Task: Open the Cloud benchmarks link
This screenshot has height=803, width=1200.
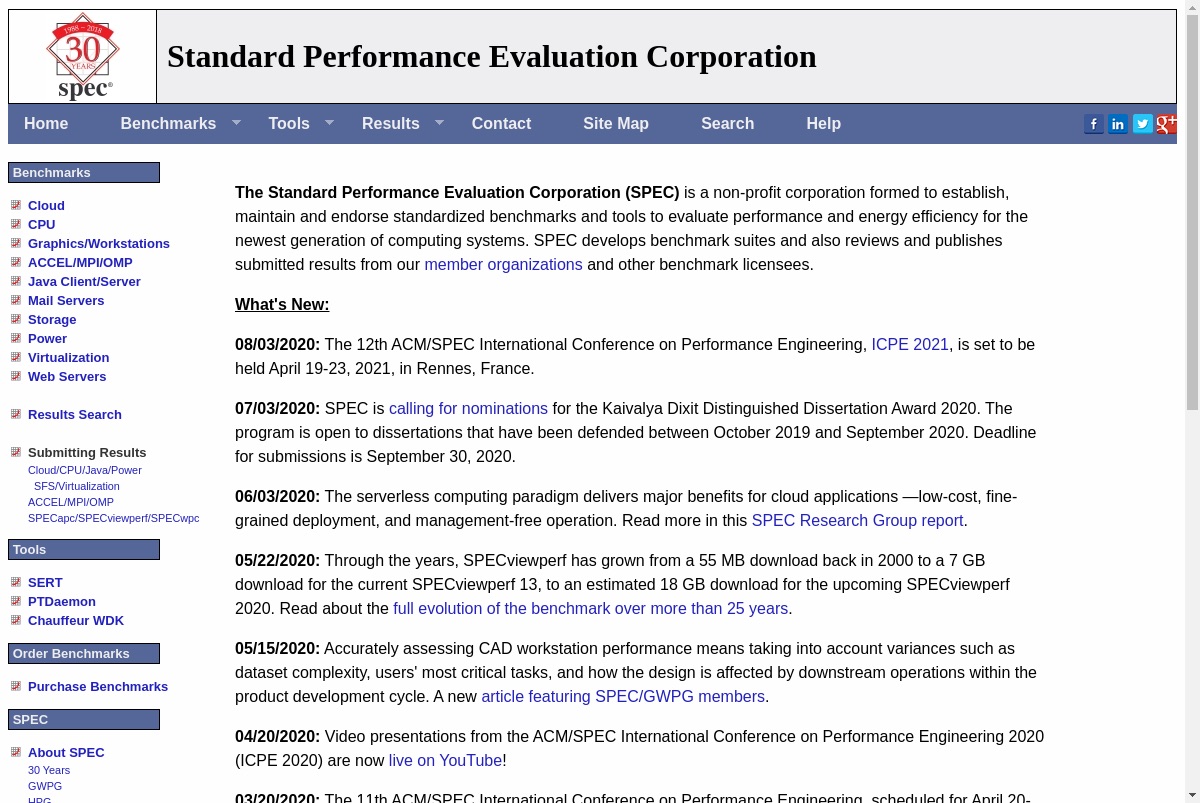Action: [x=46, y=205]
